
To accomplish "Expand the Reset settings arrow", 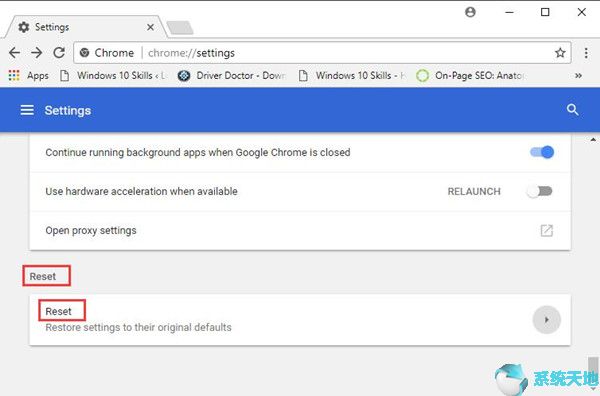I will (x=546, y=320).
